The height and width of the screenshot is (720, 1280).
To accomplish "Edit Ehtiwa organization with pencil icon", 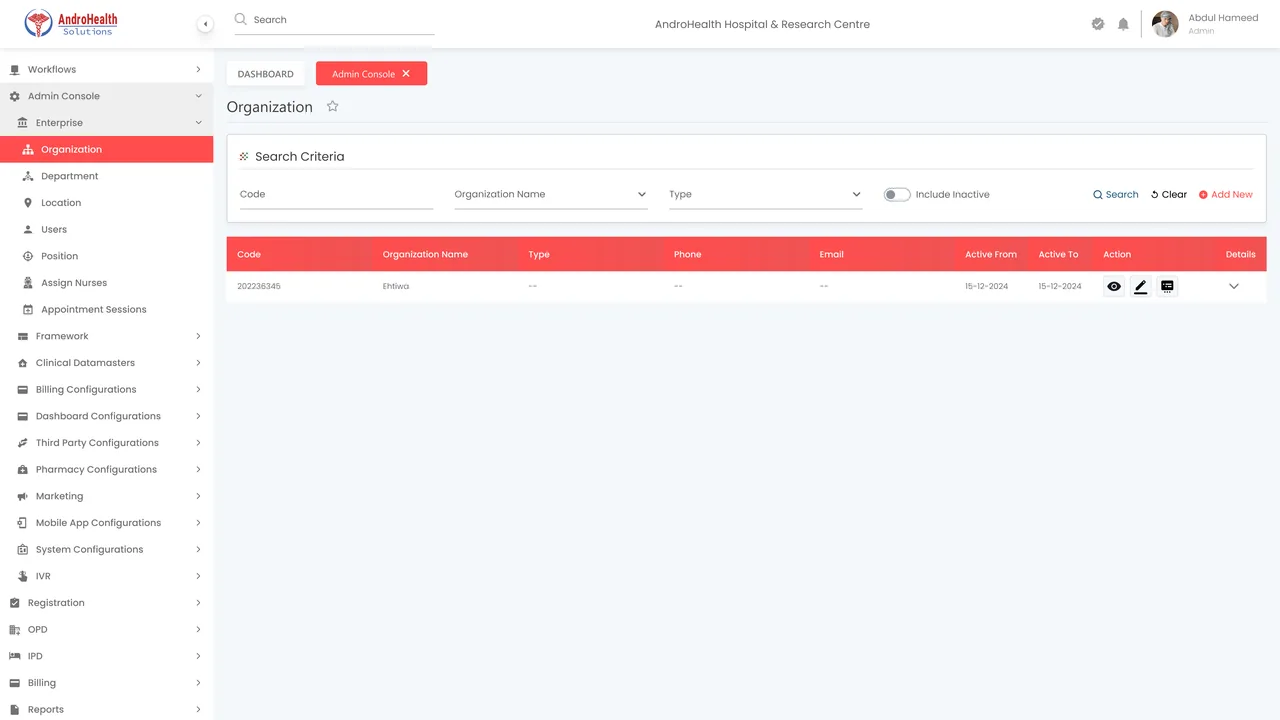I will [1141, 287].
